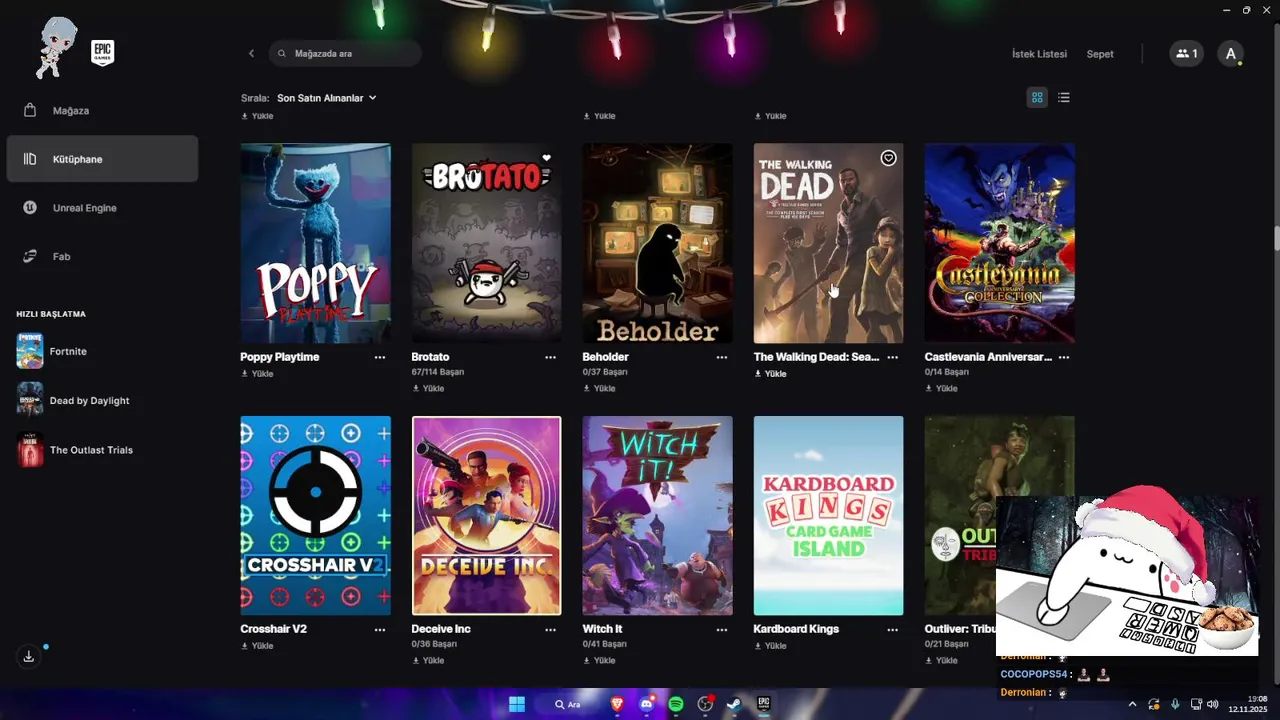Open the downloads icon in the sidebar
Screen dimensions: 1280x720
29,656
